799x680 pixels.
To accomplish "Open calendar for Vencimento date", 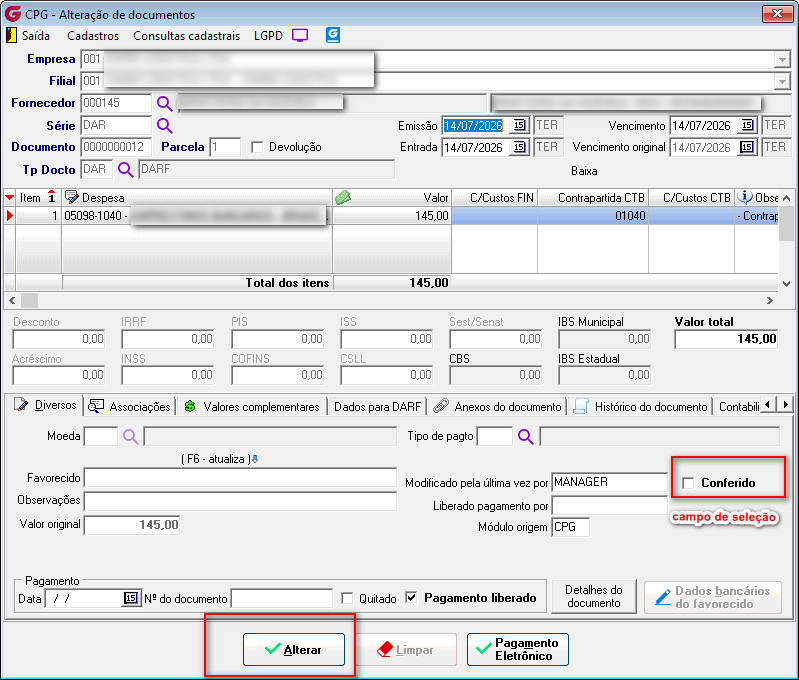I will [x=747, y=125].
